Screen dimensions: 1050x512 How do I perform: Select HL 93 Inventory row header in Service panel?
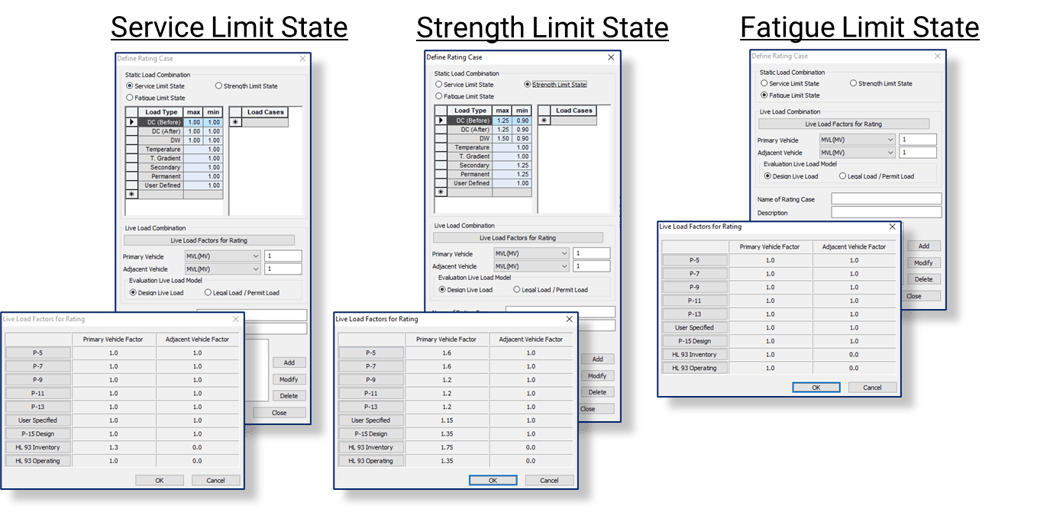[x=36, y=447]
